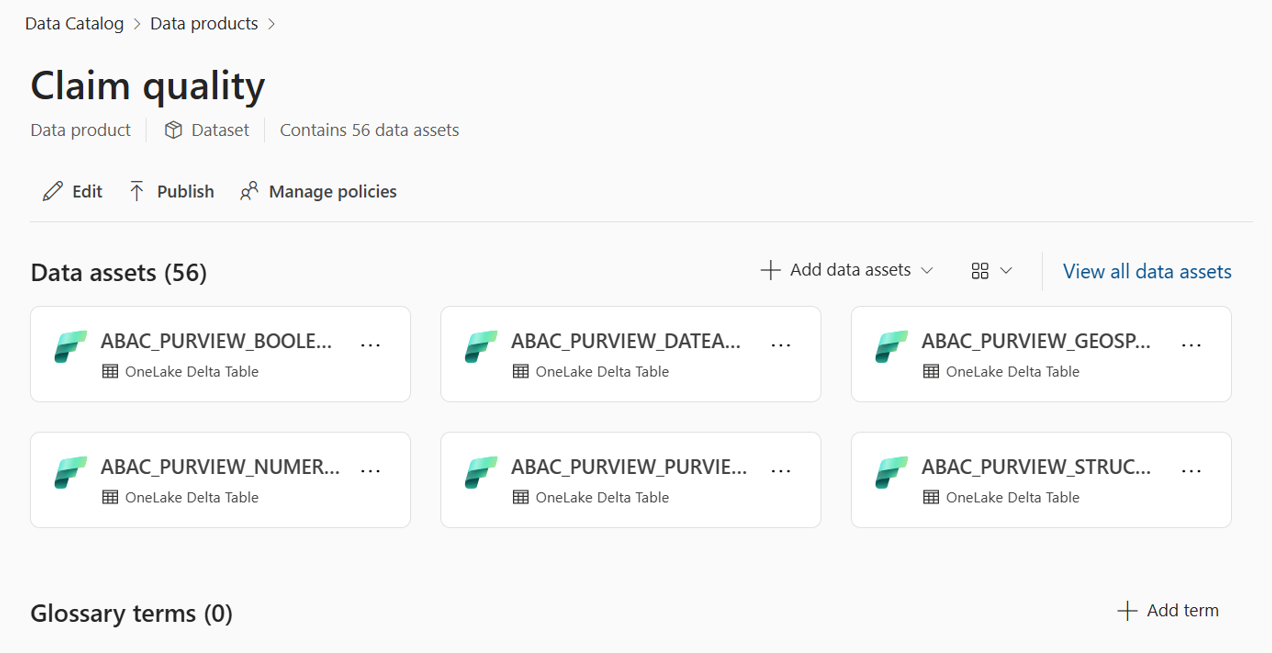Click the Dataset cube icon
Image resolution: width=1272 pixels, height=653 pixels.
pos(173,130)
